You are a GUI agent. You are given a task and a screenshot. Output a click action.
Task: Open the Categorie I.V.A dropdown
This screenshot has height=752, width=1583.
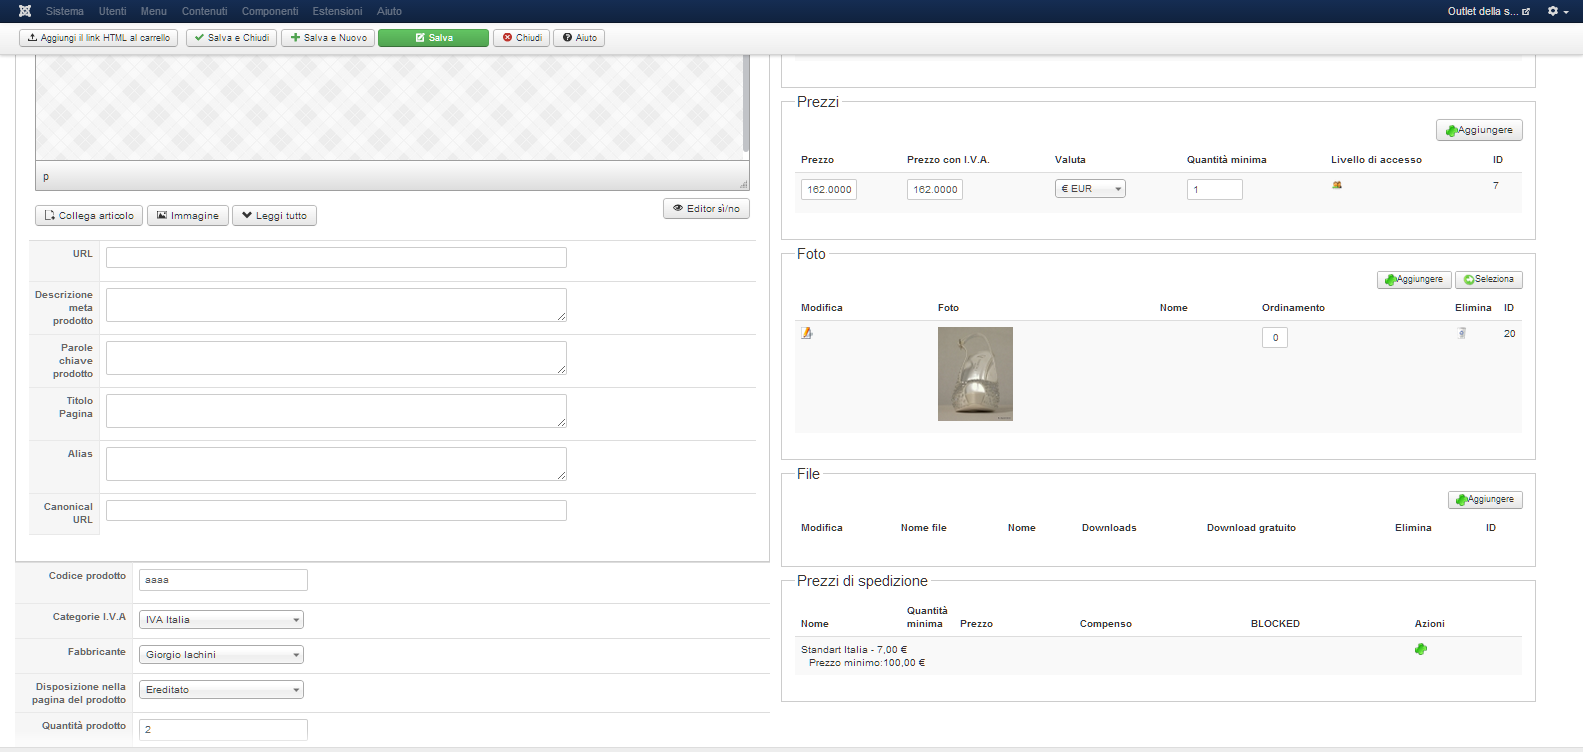click(221, 620)
